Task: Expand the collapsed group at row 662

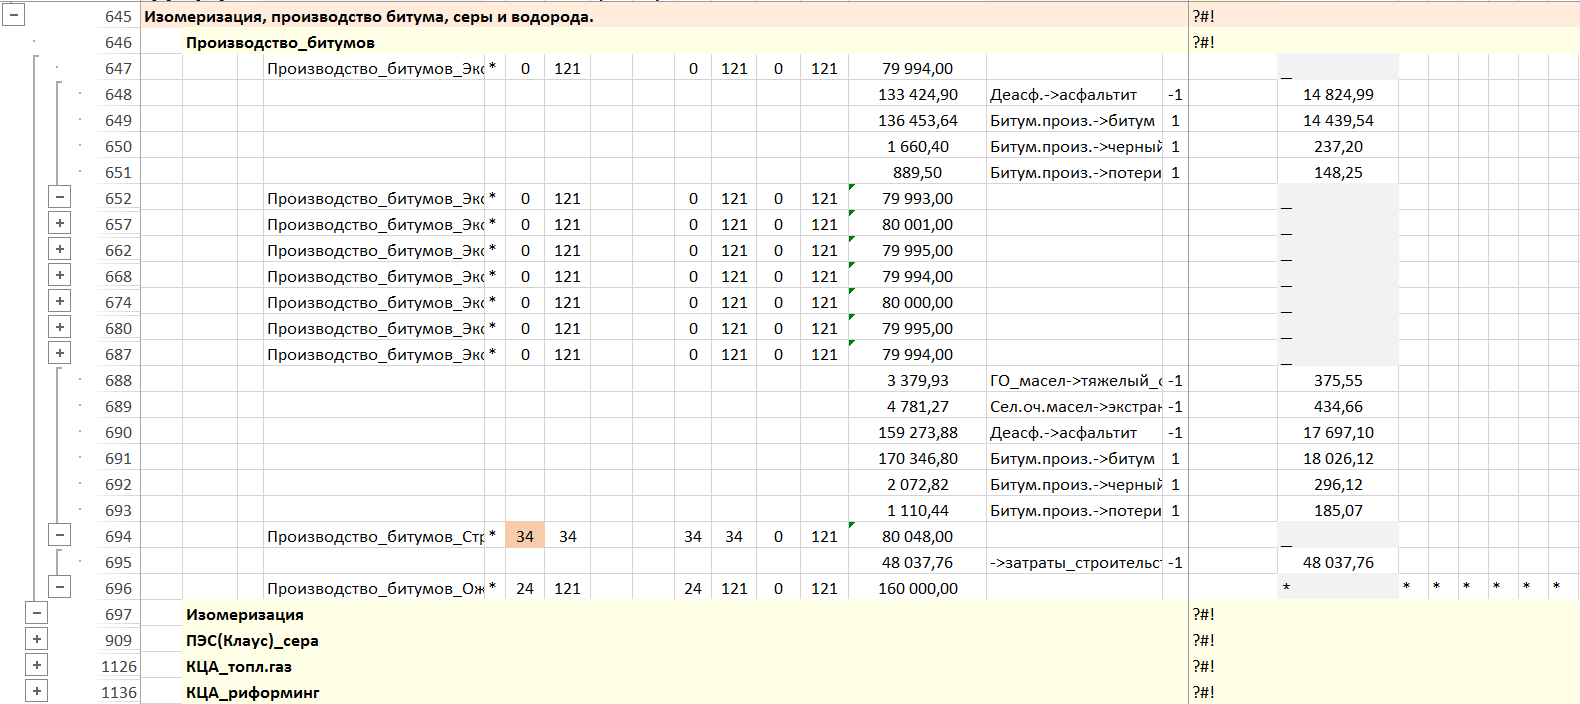Action: point(60,249)
